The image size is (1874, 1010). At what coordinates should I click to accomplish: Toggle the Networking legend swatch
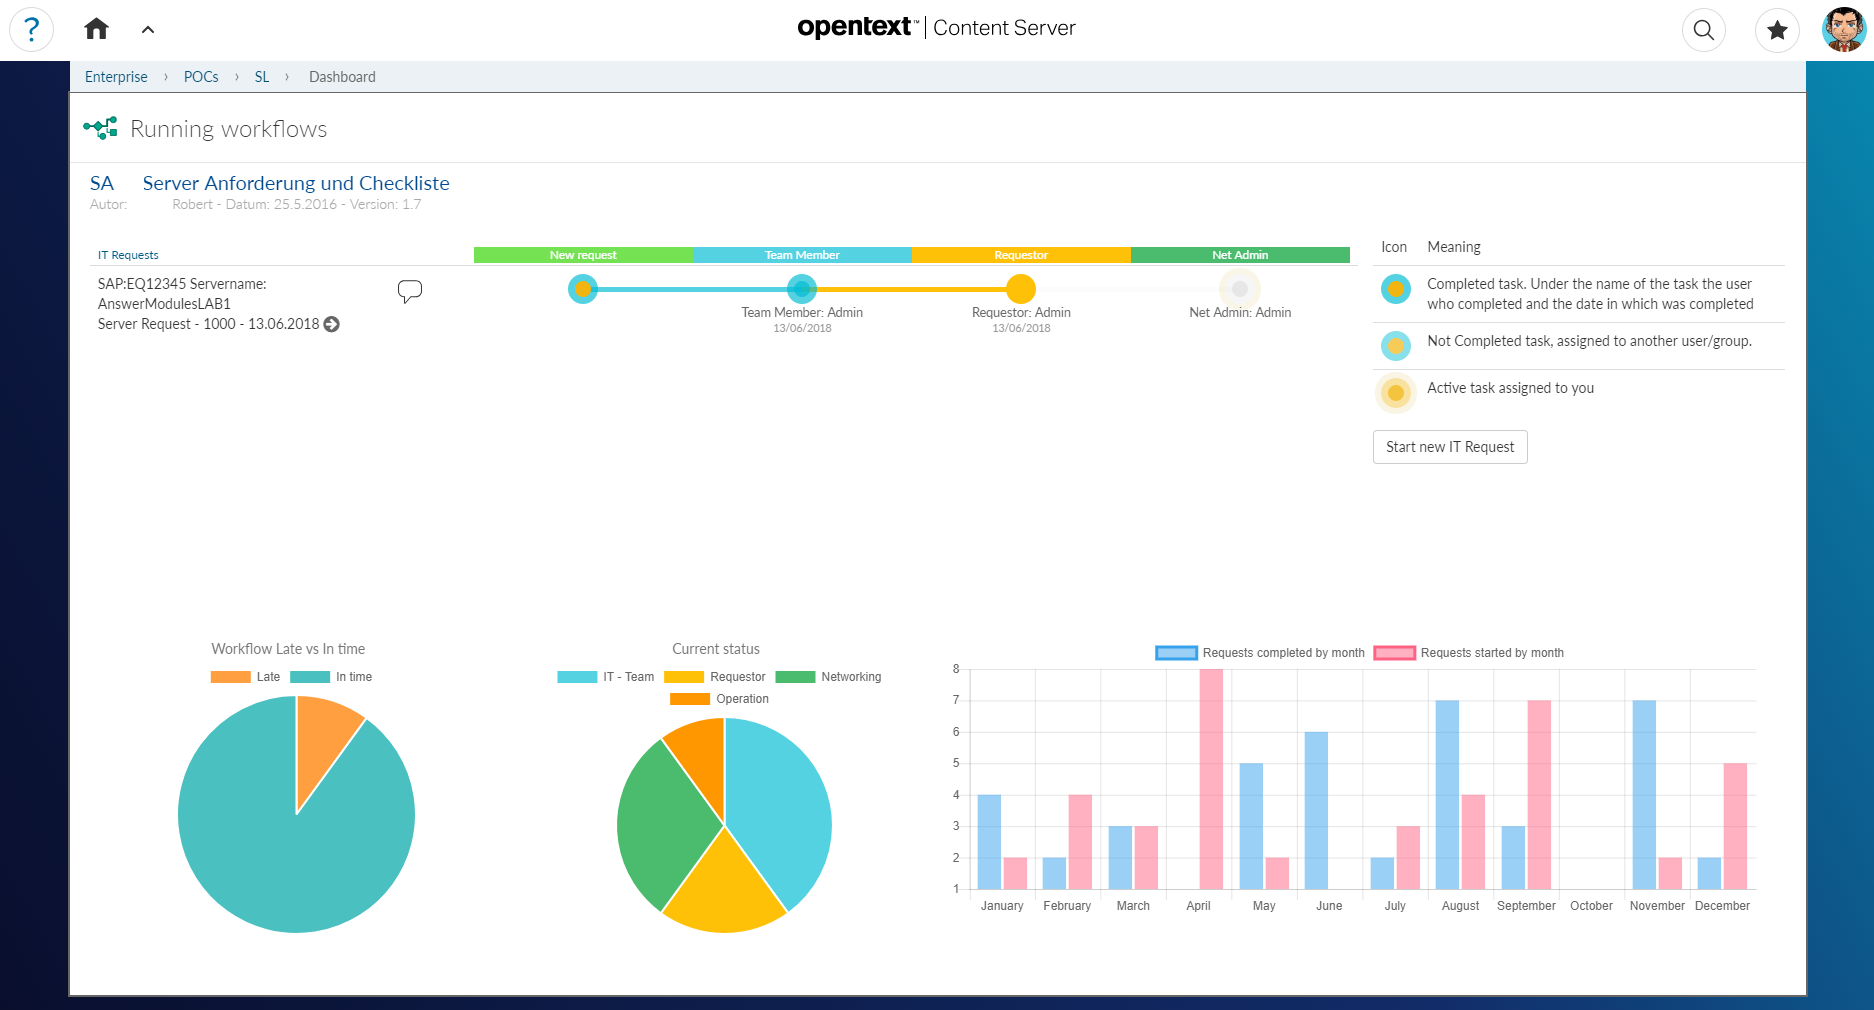point(795,677)
